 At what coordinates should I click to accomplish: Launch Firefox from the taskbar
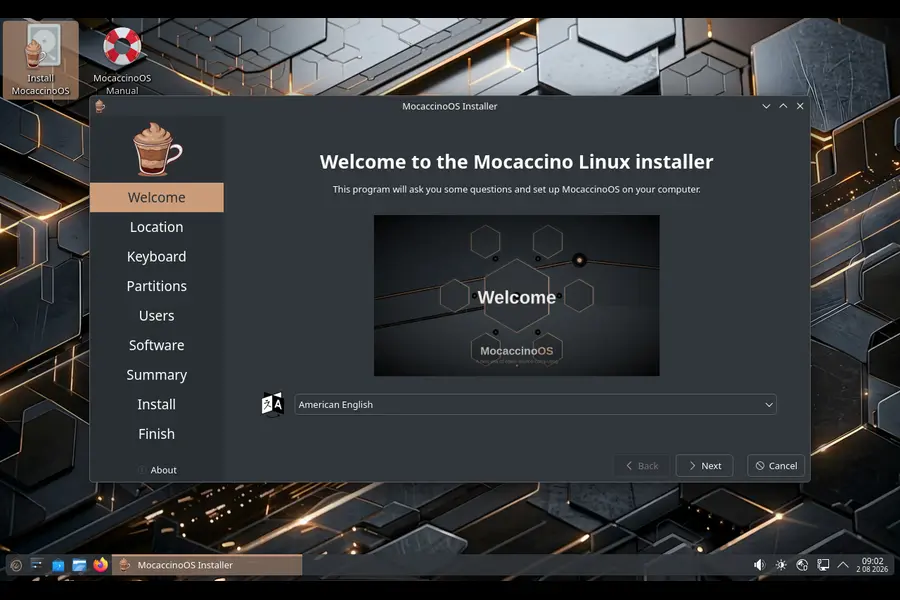coord(100,565)
